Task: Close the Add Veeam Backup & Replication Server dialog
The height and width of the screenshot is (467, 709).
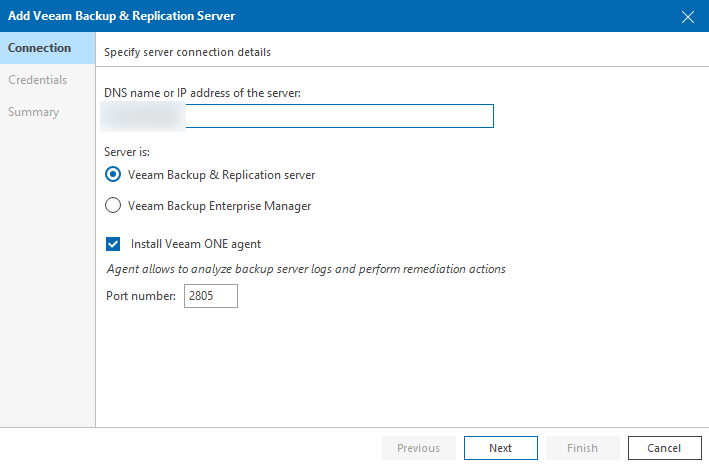Action: (688, 17)
